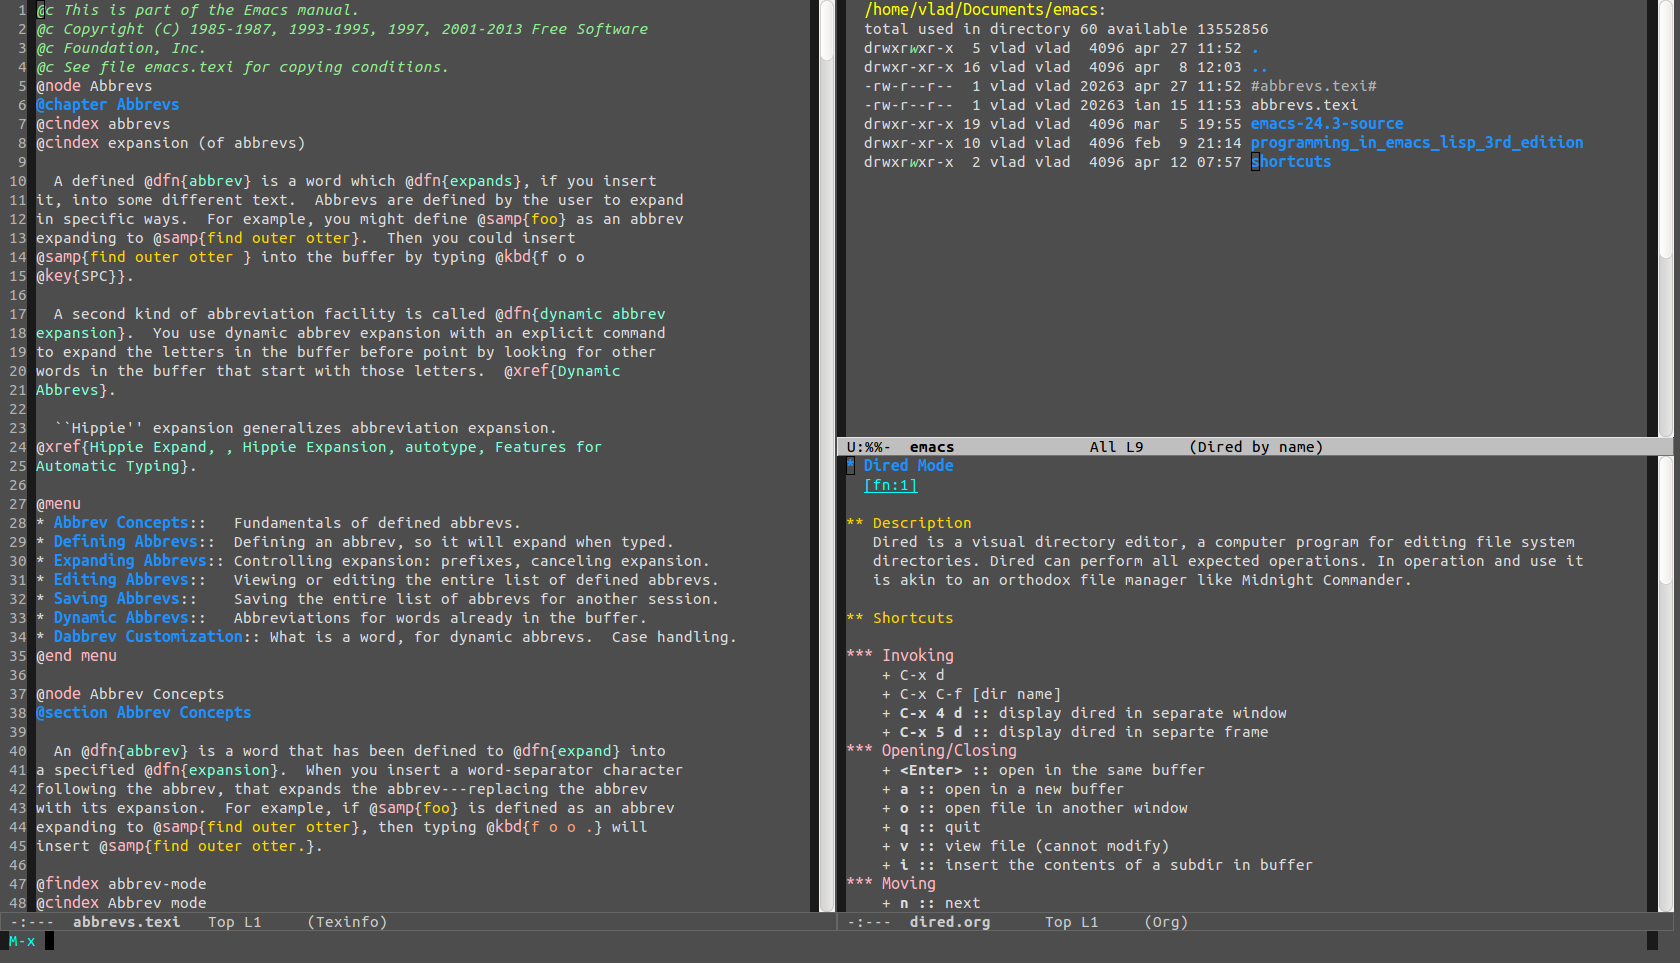
Task: Open the Editing Abbrevs menu entry
Action: tap(121, 580)
